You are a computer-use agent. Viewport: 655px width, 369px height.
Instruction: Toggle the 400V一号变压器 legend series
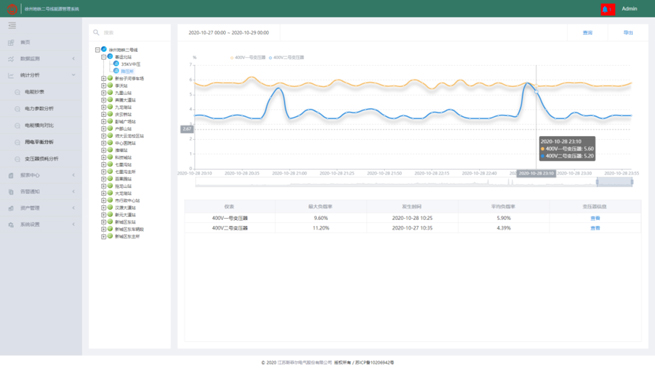point(248,58)
